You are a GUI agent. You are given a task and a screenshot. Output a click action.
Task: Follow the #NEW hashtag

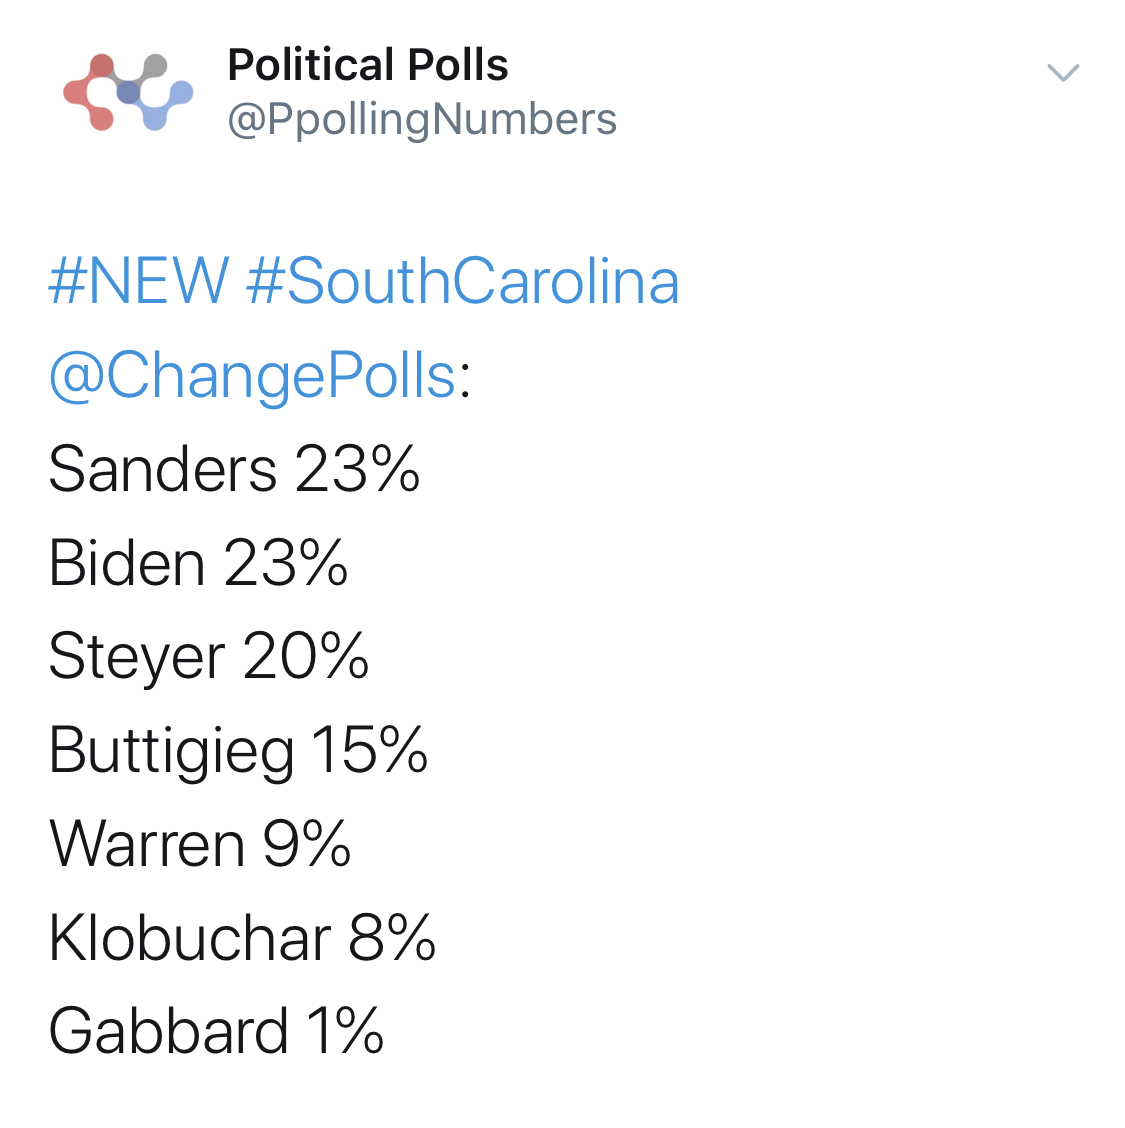click(x=139, y=281)
